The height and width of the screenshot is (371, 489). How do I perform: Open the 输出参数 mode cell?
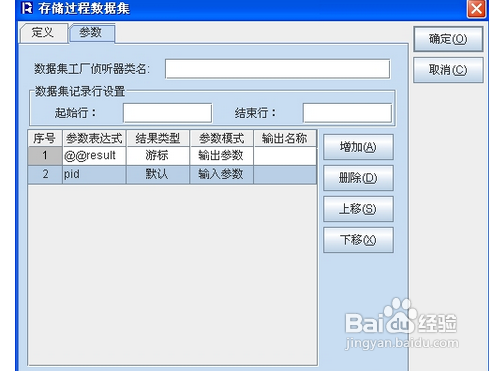[x=221, y=156]
